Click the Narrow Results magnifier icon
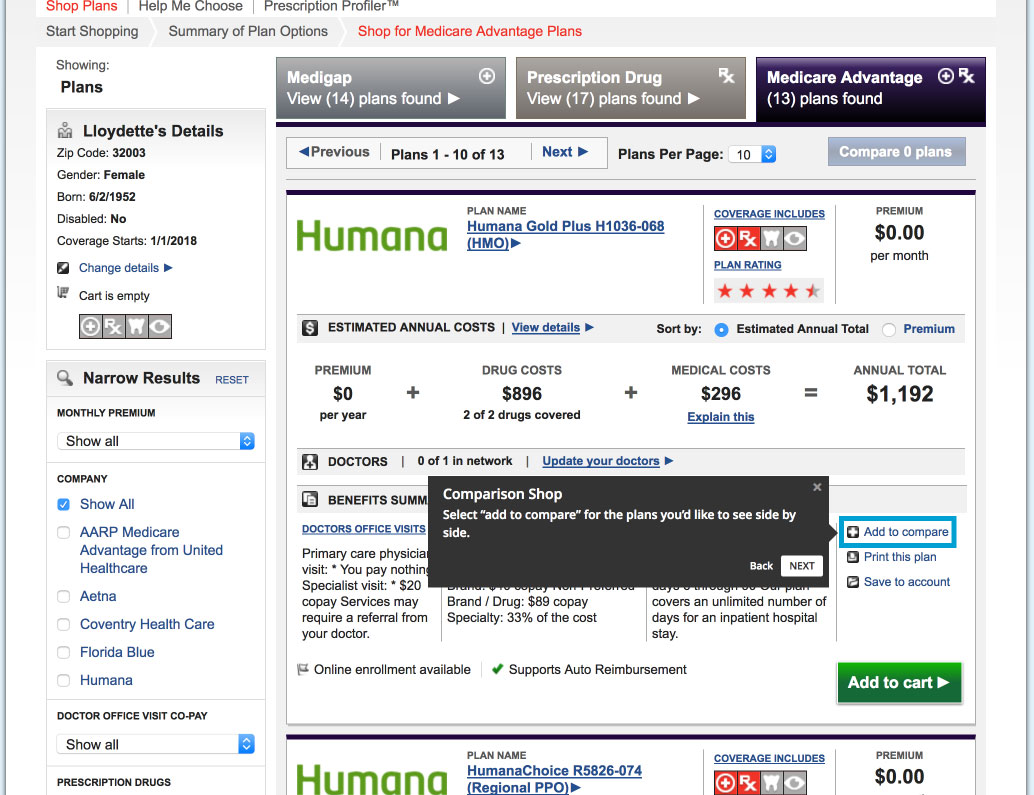1034x795 pixels. pos(65,378)
